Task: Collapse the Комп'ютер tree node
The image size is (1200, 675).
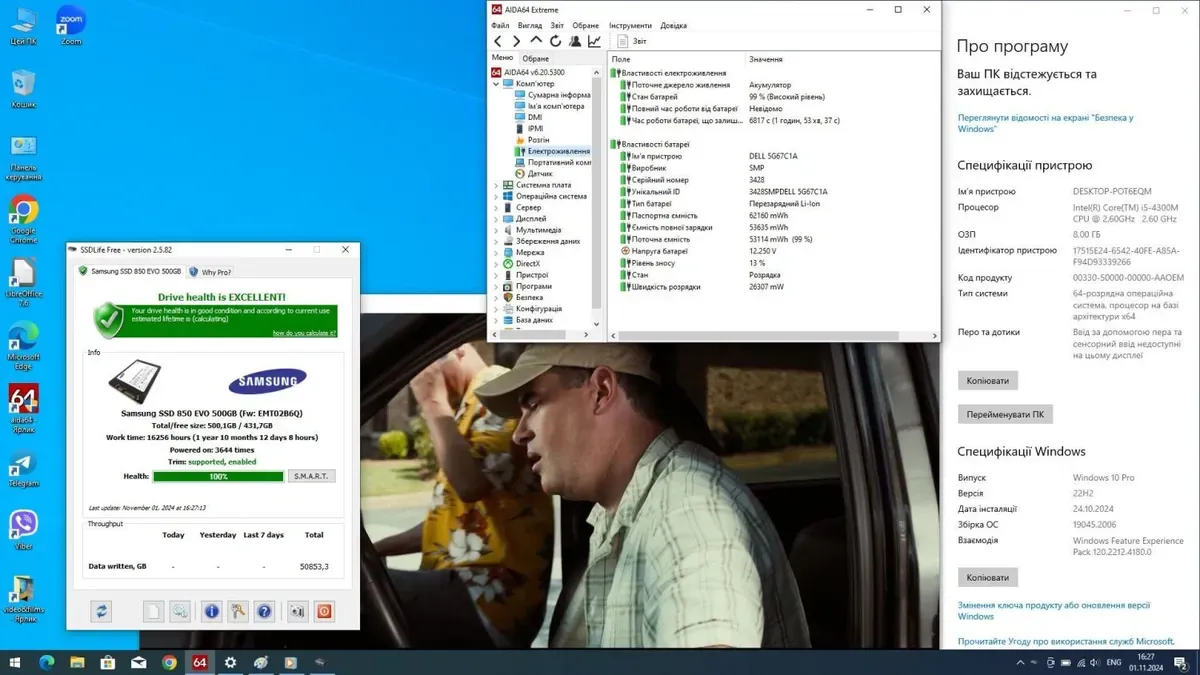Action: coord(496,84)
